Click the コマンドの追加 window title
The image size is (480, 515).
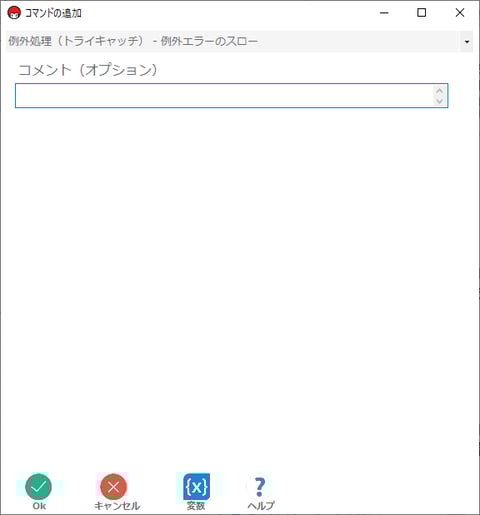53,13
